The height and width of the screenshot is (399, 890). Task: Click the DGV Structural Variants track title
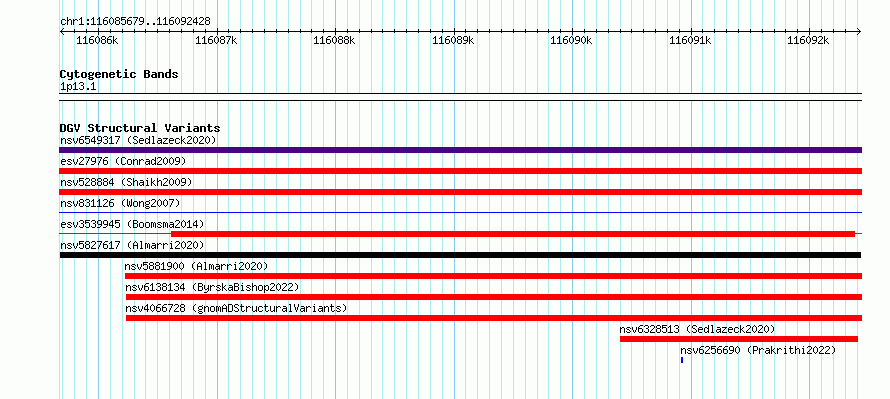[140, 128]
